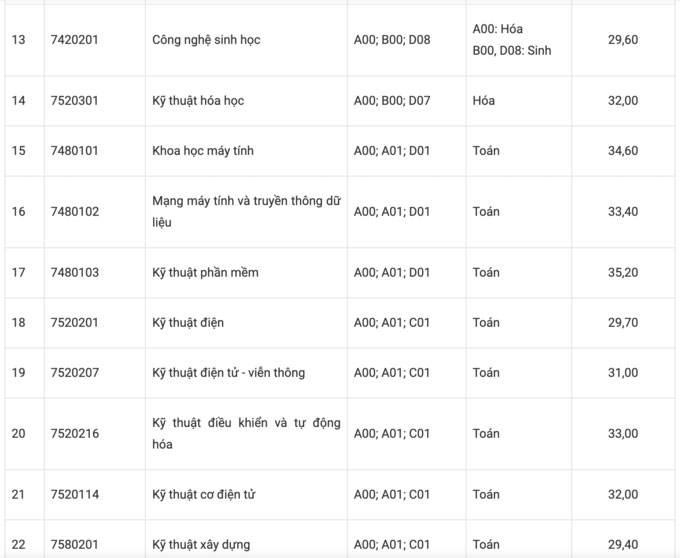The image size is (680, 558).
Task: Select subject combination A00; B00; D07
Action: tap(392, 101)
